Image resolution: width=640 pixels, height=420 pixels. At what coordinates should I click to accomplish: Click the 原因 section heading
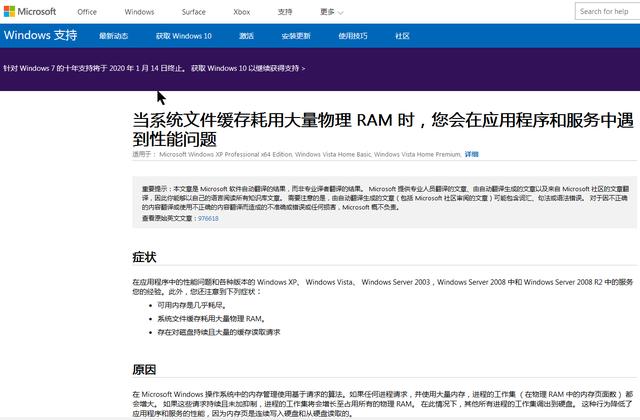point(144,370)
